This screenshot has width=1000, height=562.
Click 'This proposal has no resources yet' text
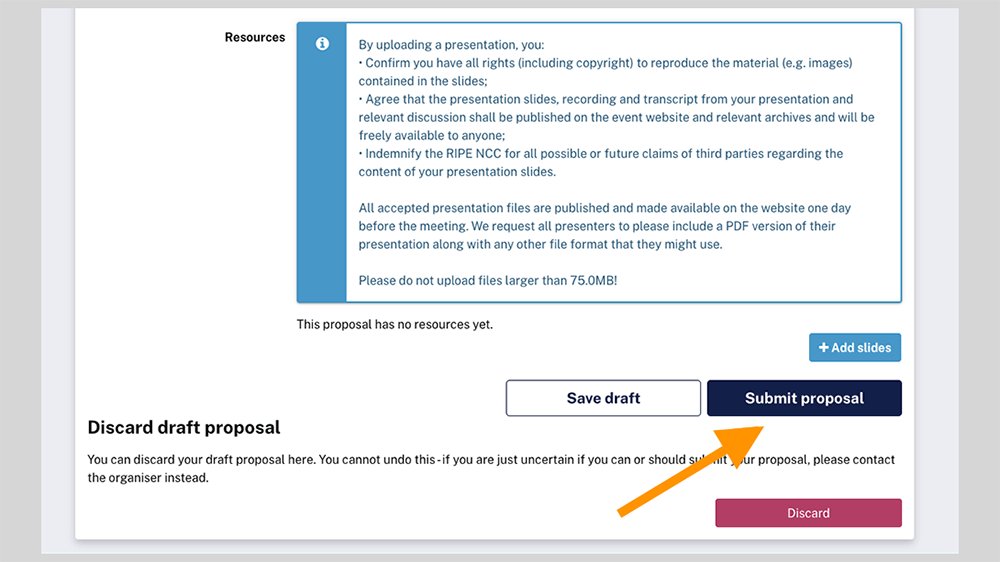tap(395, 324)
